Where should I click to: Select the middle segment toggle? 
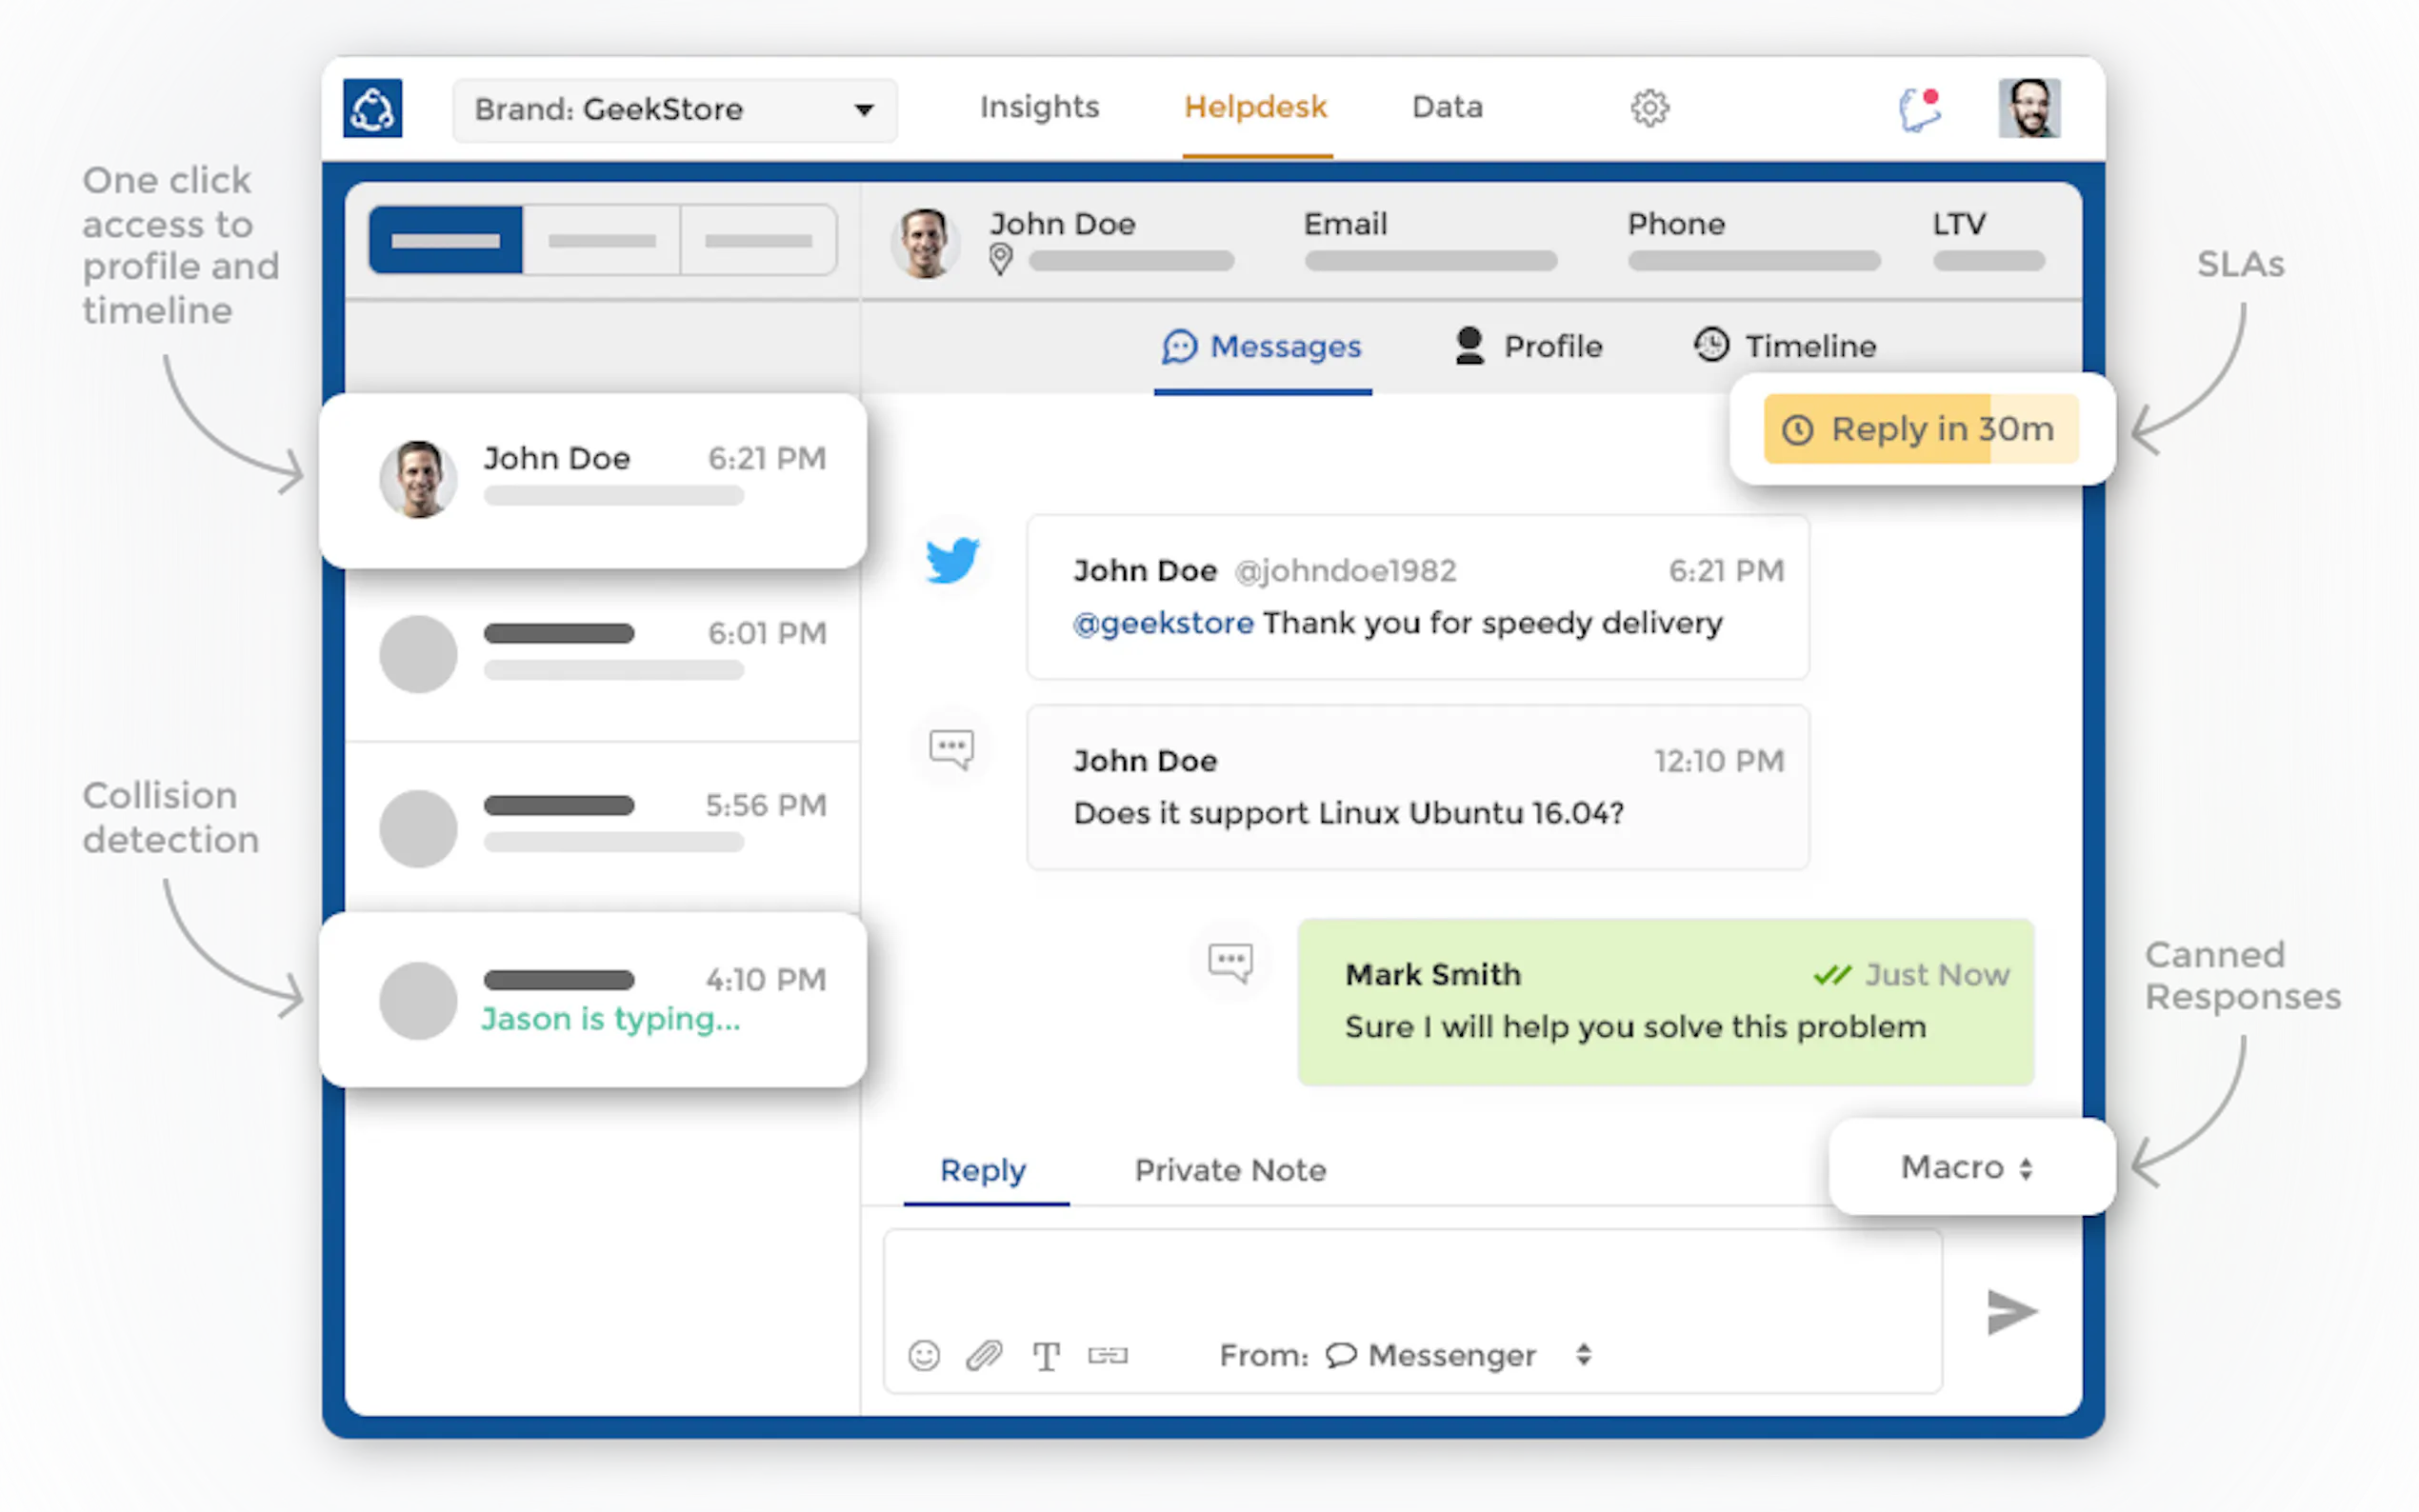[x=602, y=240]
